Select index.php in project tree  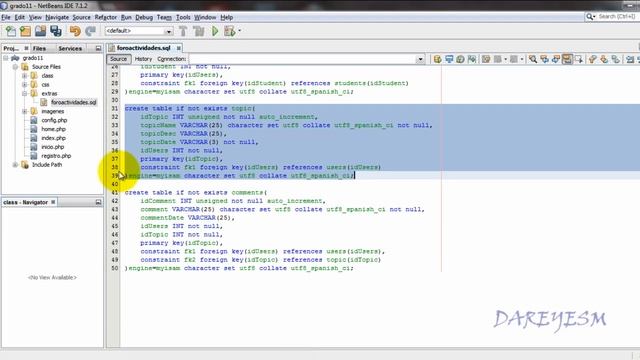coord(53,138)
